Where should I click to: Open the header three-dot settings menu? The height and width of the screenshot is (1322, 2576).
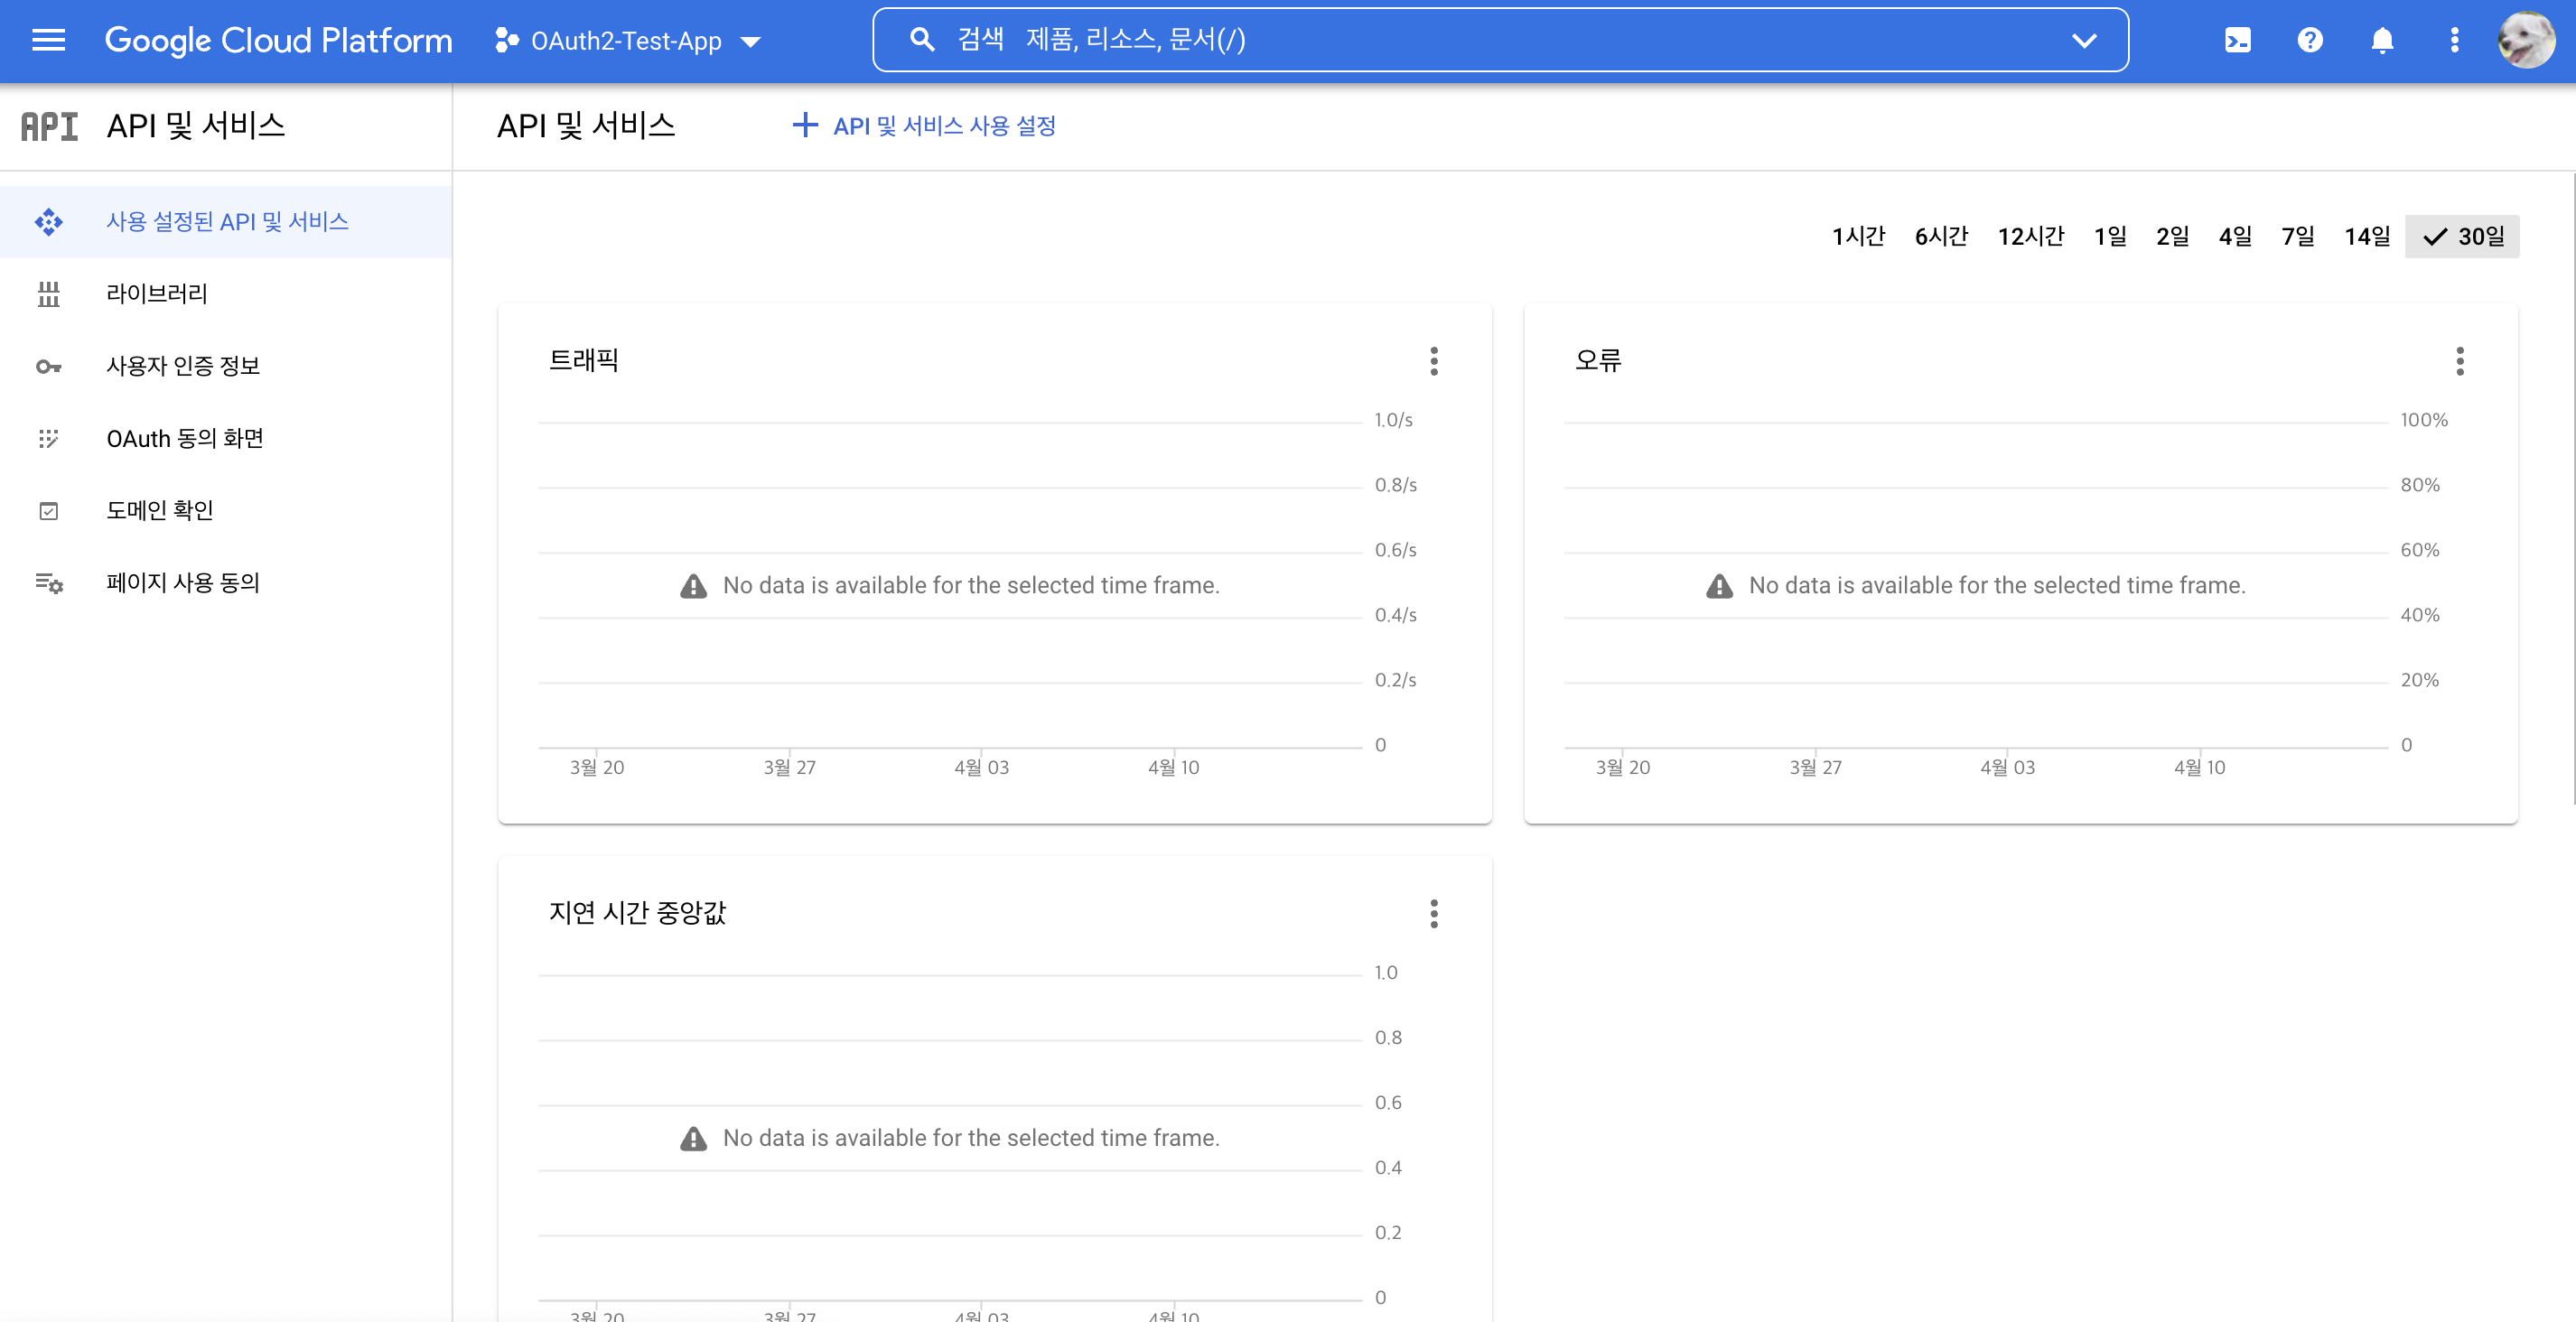[x=2454, y=40]
